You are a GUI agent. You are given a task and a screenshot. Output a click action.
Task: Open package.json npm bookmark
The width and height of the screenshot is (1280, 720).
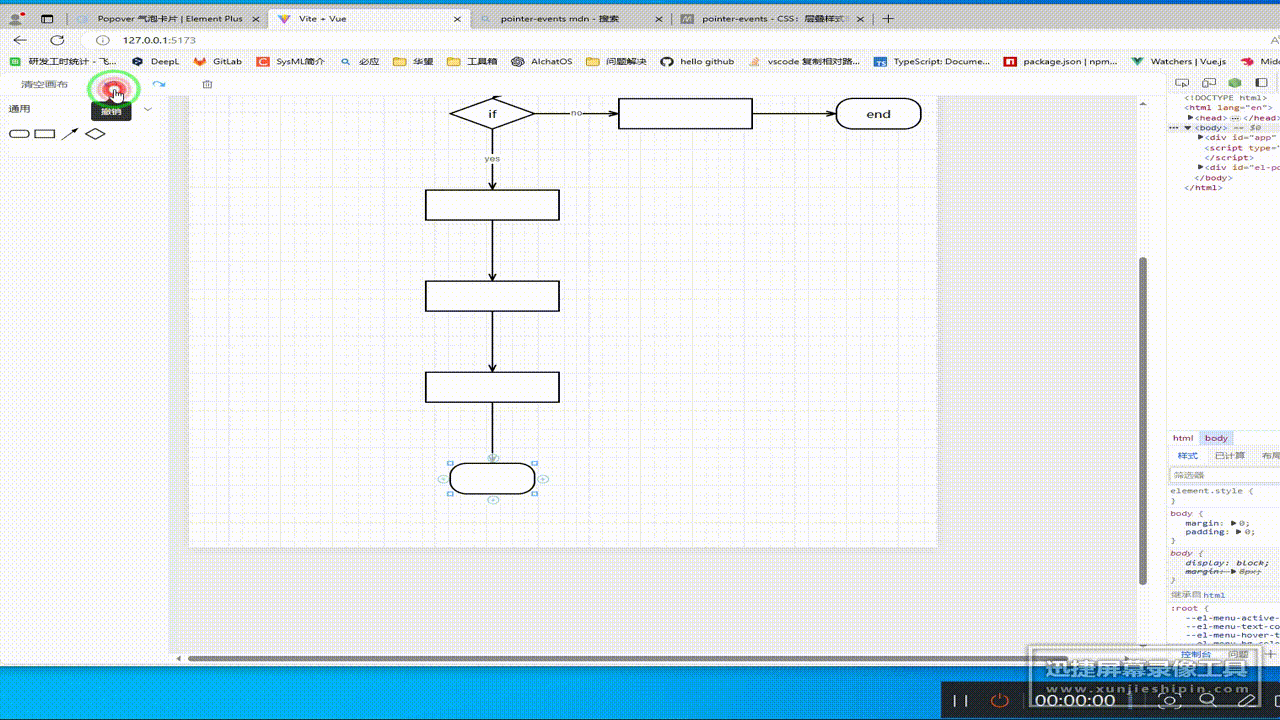(1061, 61)
